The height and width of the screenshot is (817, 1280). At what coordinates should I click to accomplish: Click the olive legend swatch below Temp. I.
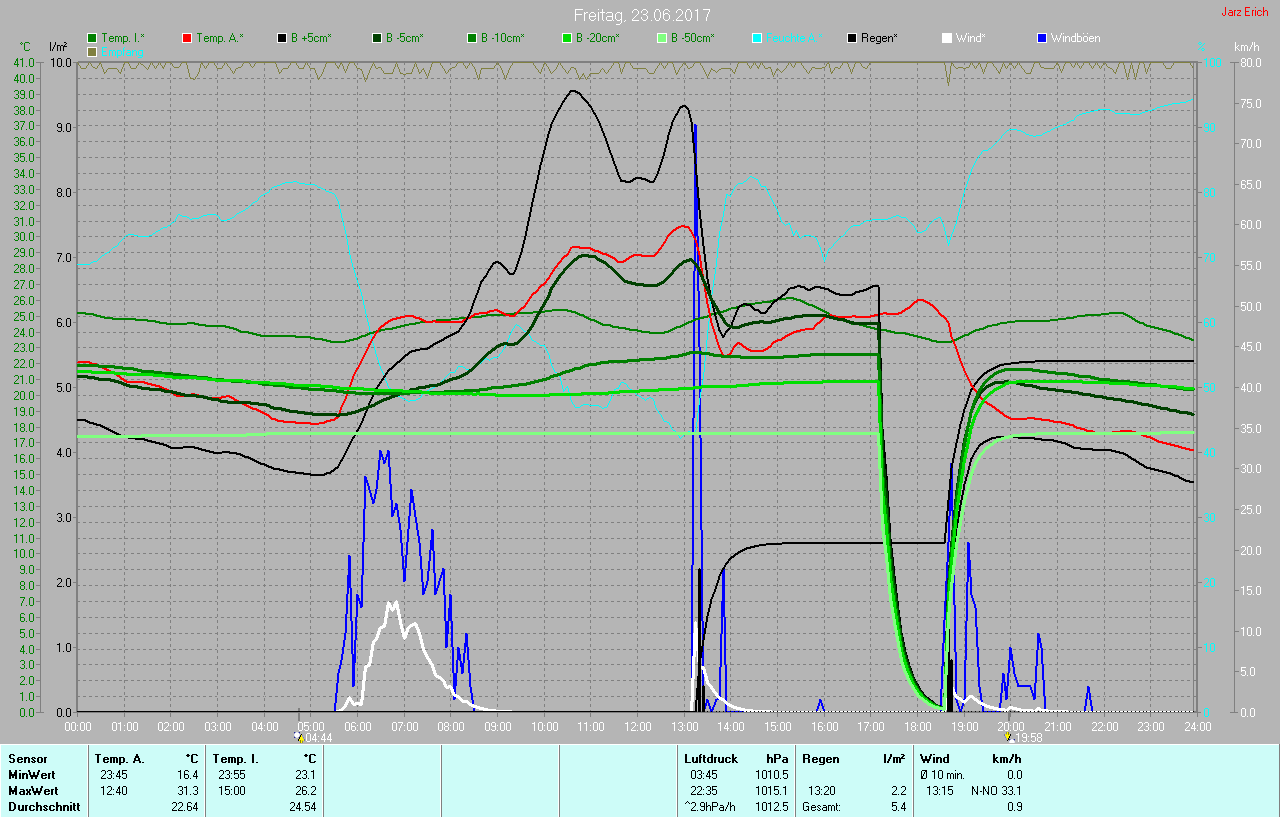click(x=92, y=51)
